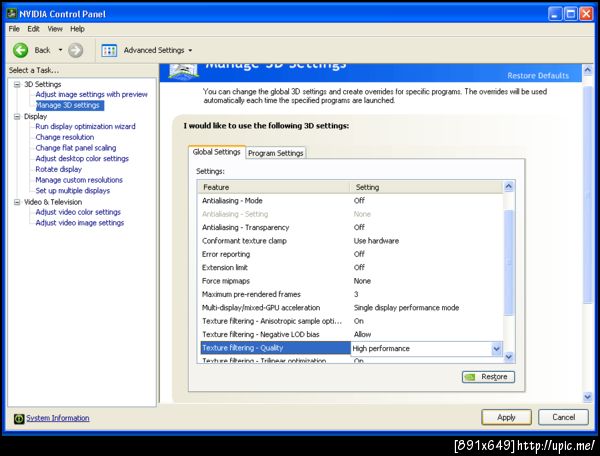Screen dimensions: 600x456
Task: Select Extension limit row
Action: click(x=351, y=267)
